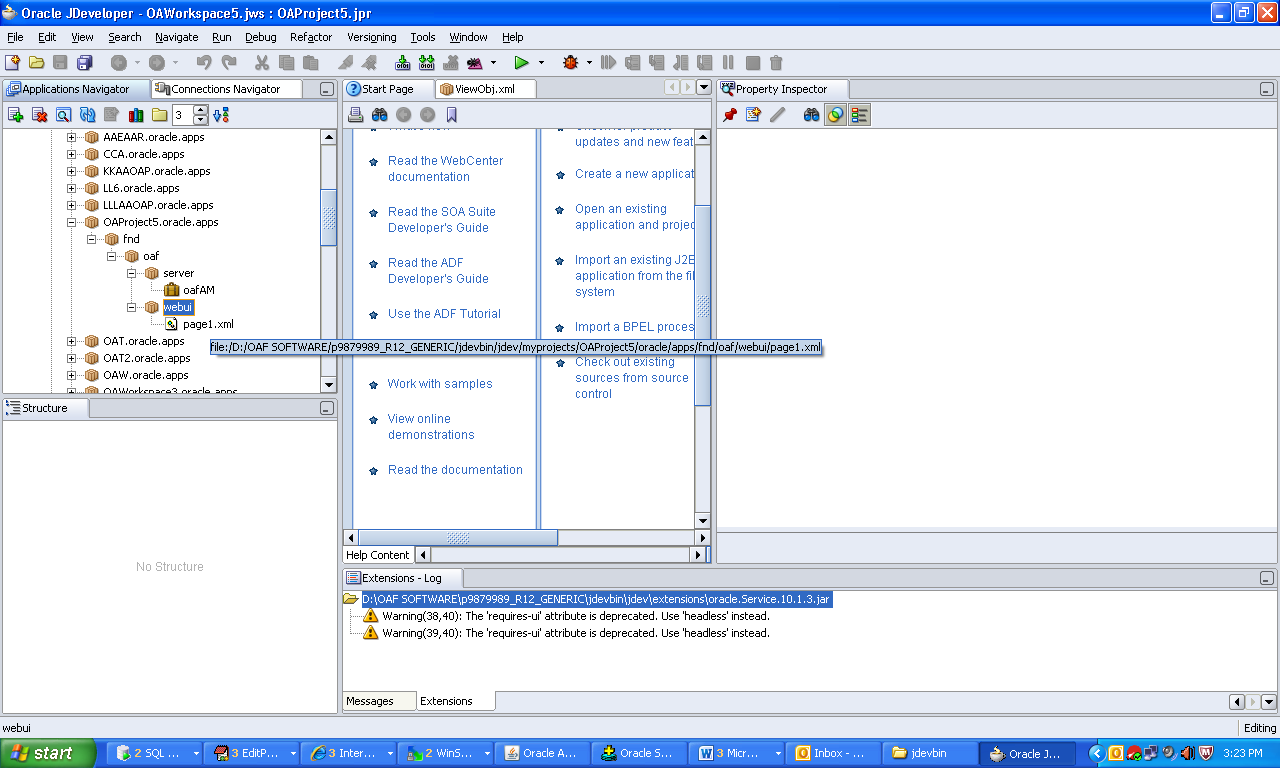Click the red pin icon in Property Inspector

(x=730, y=115)
